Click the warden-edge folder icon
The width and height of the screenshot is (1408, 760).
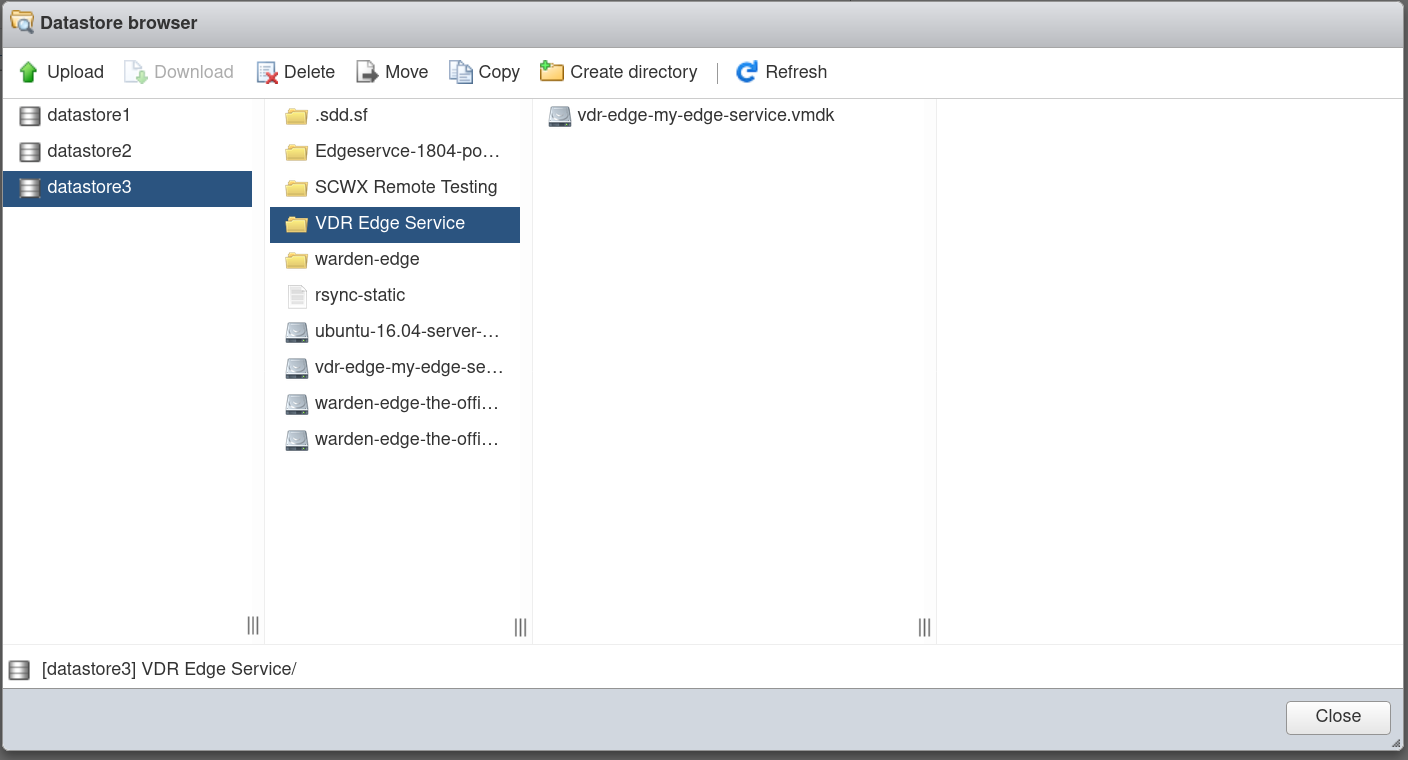296,260
